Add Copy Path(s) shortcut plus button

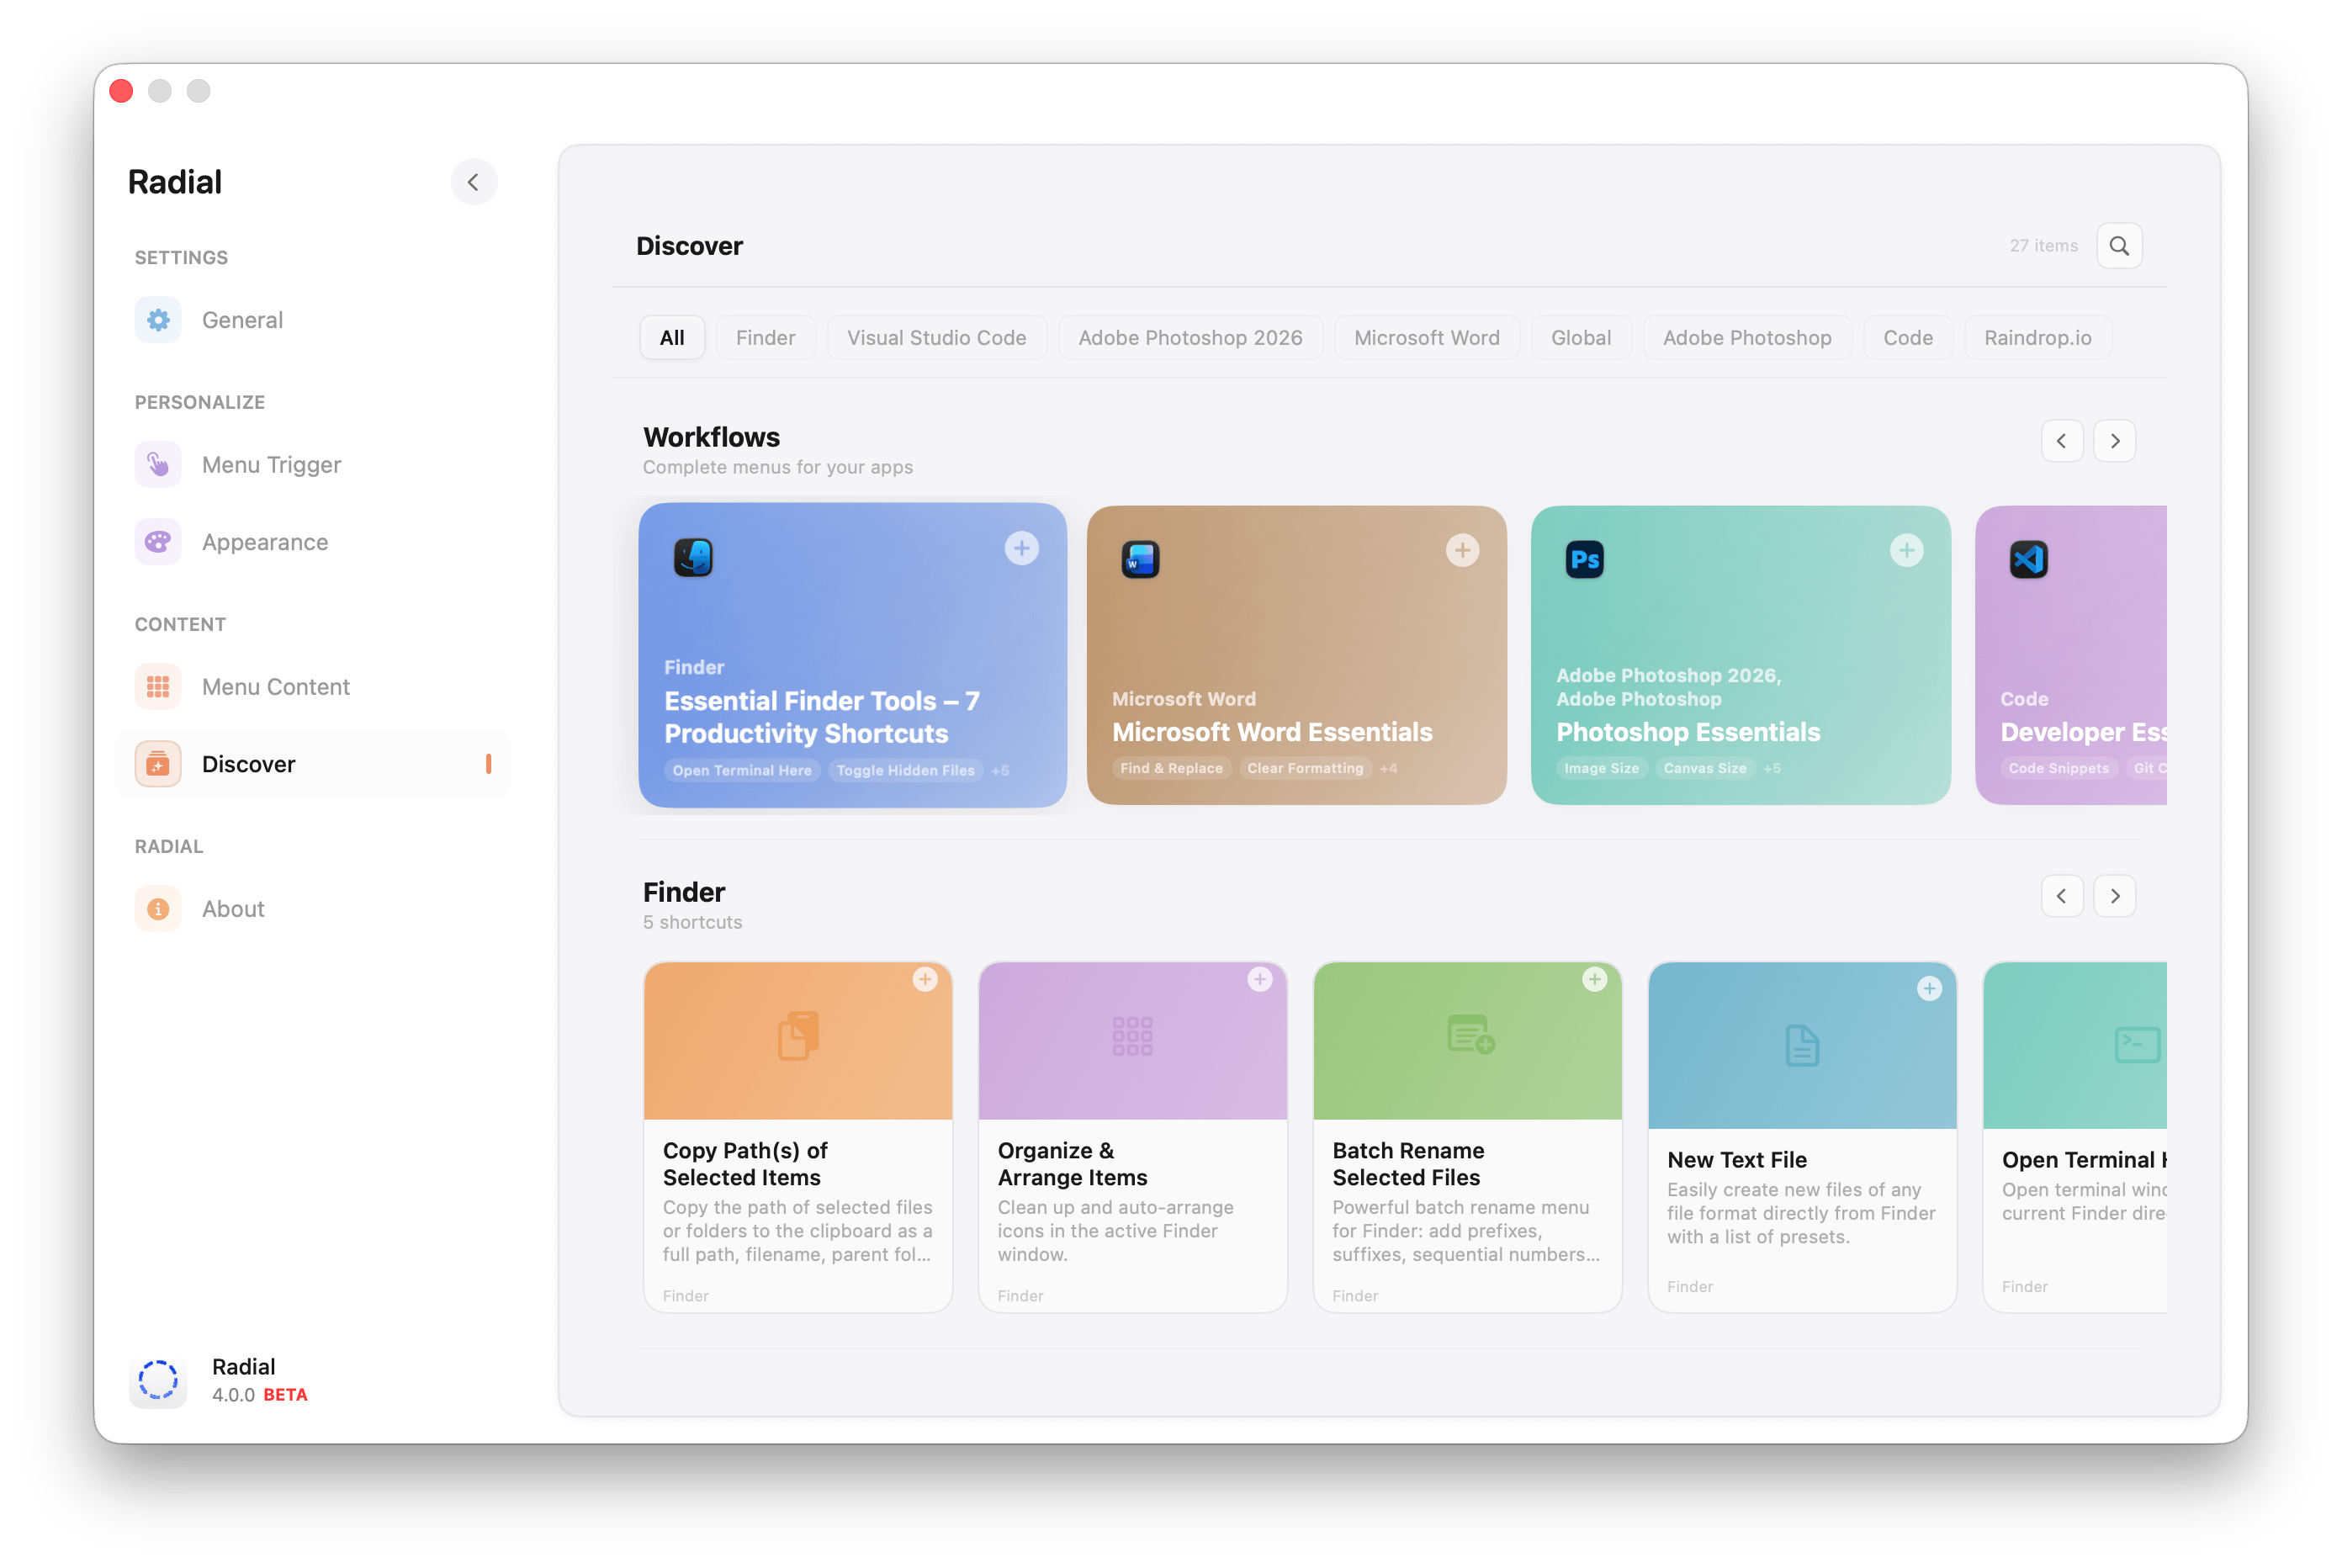click(x=925, y=979)
